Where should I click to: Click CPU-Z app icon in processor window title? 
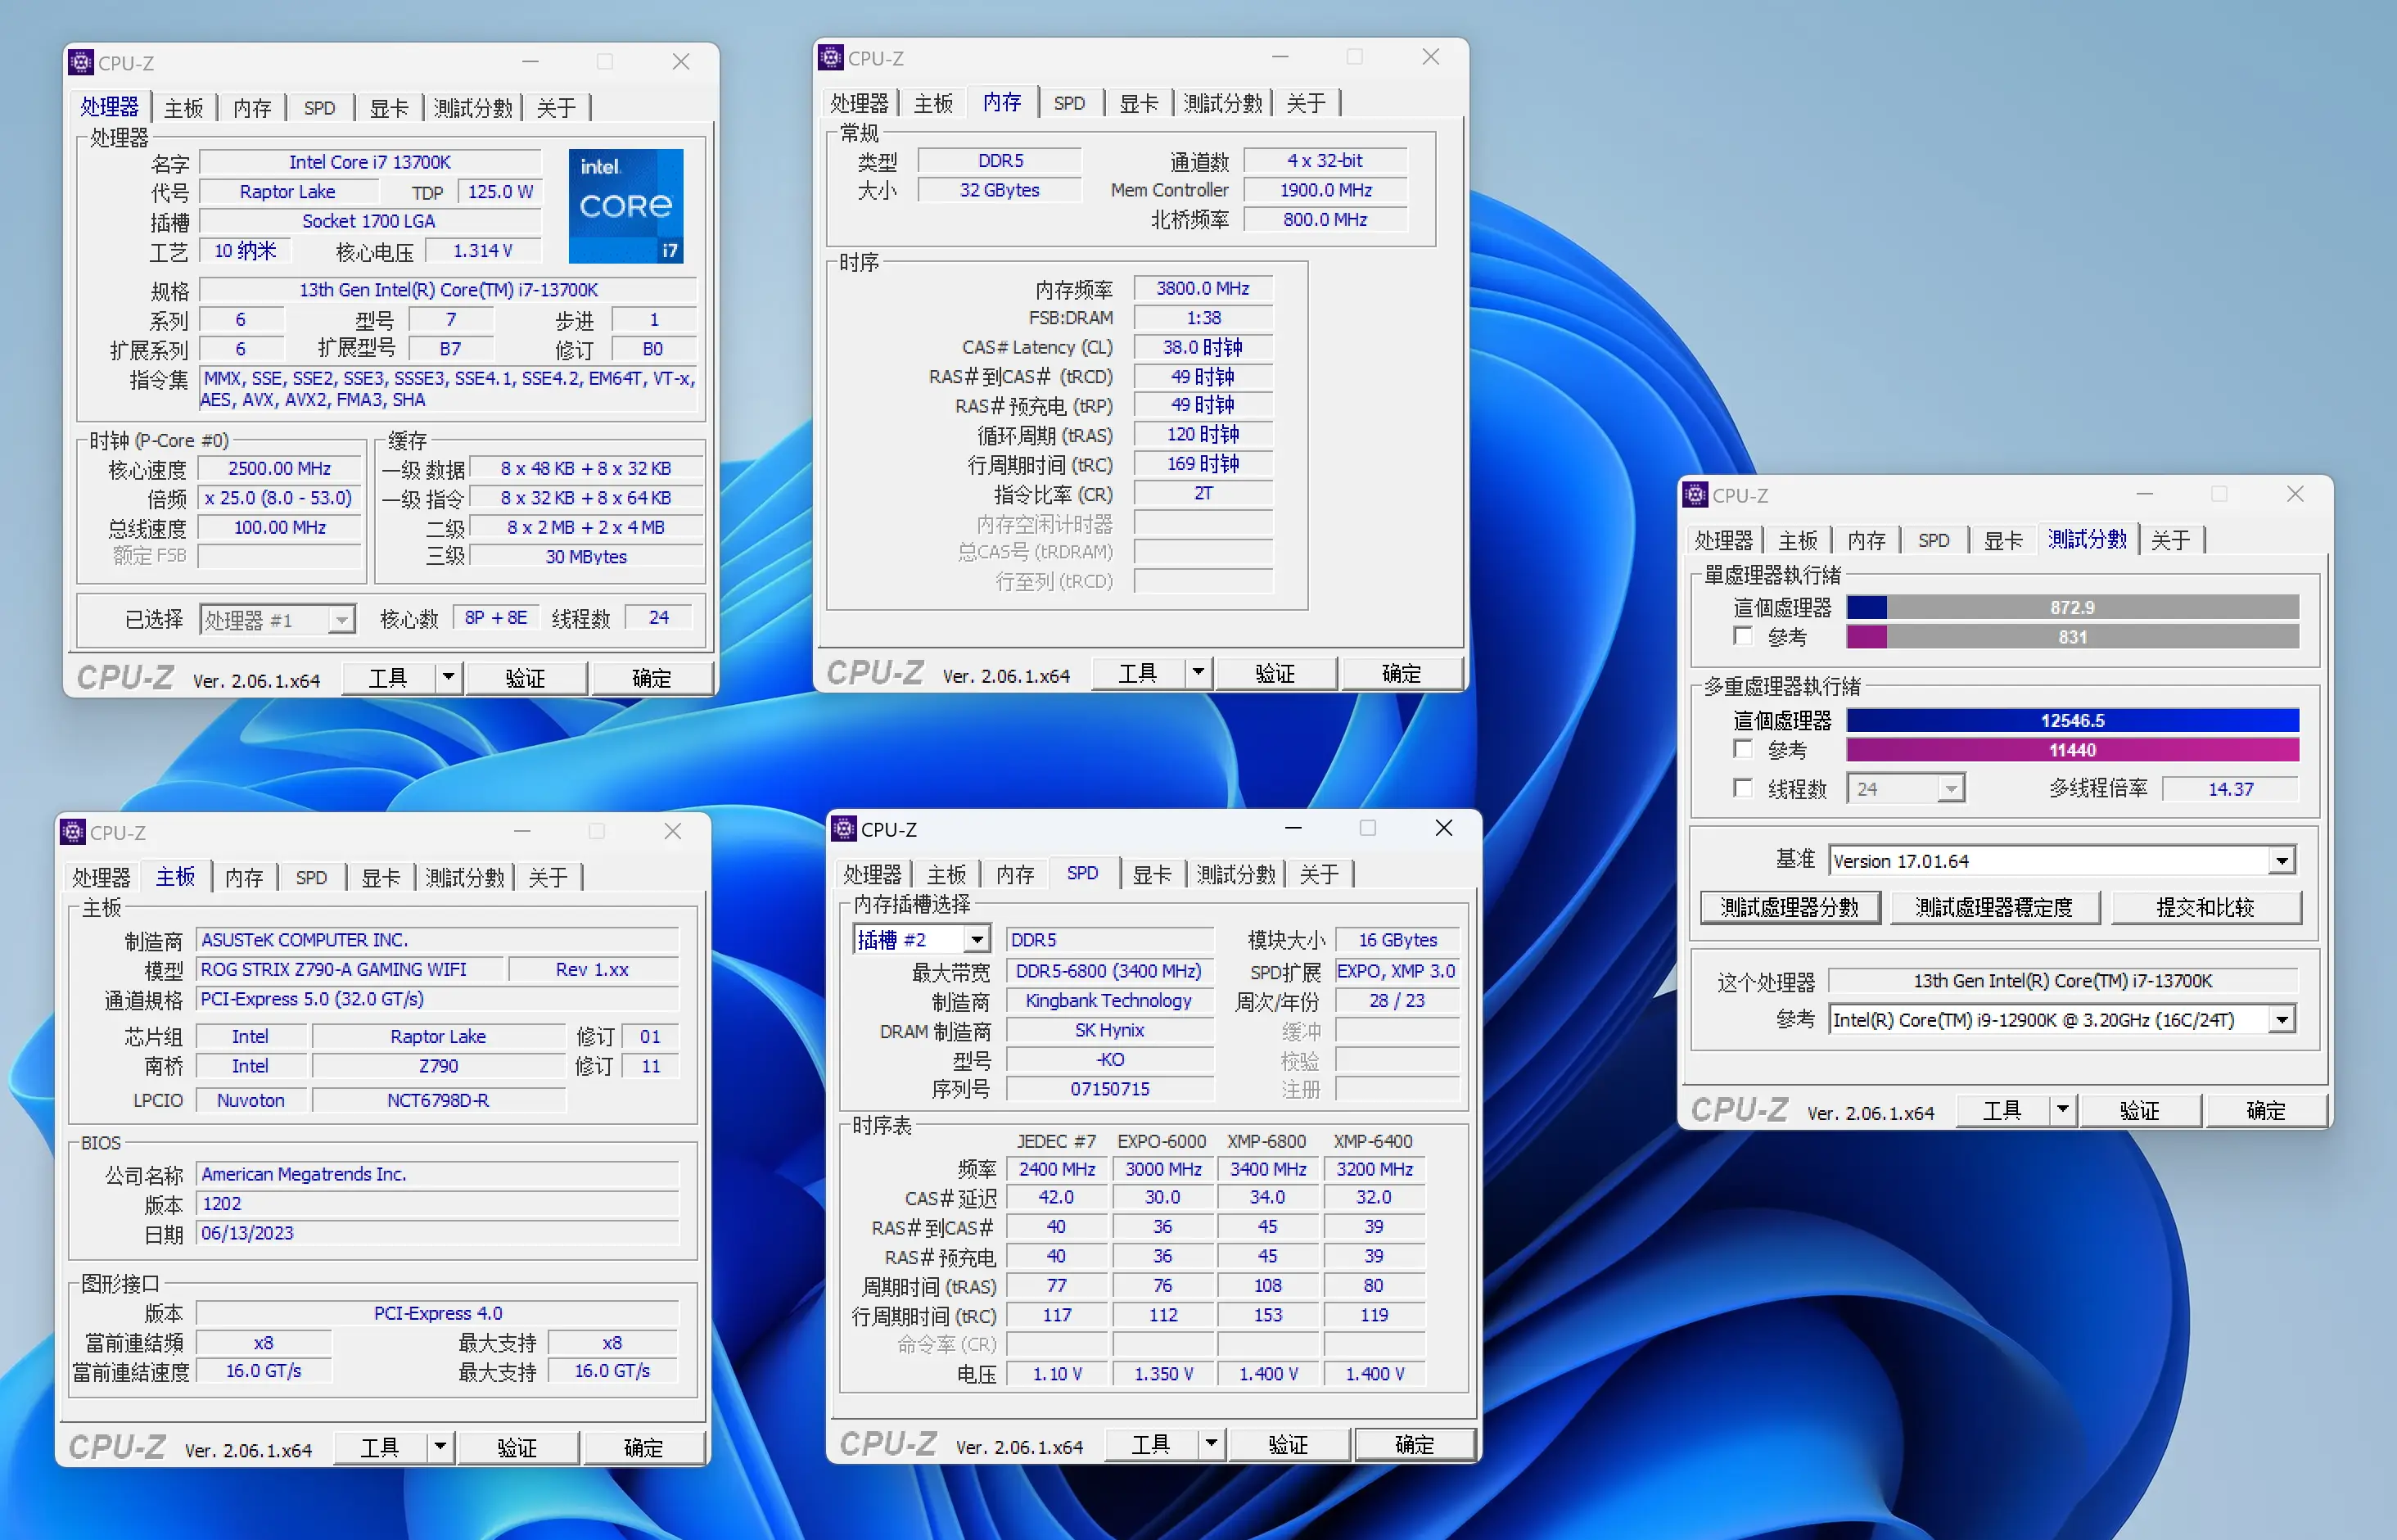tap(81, 62)
